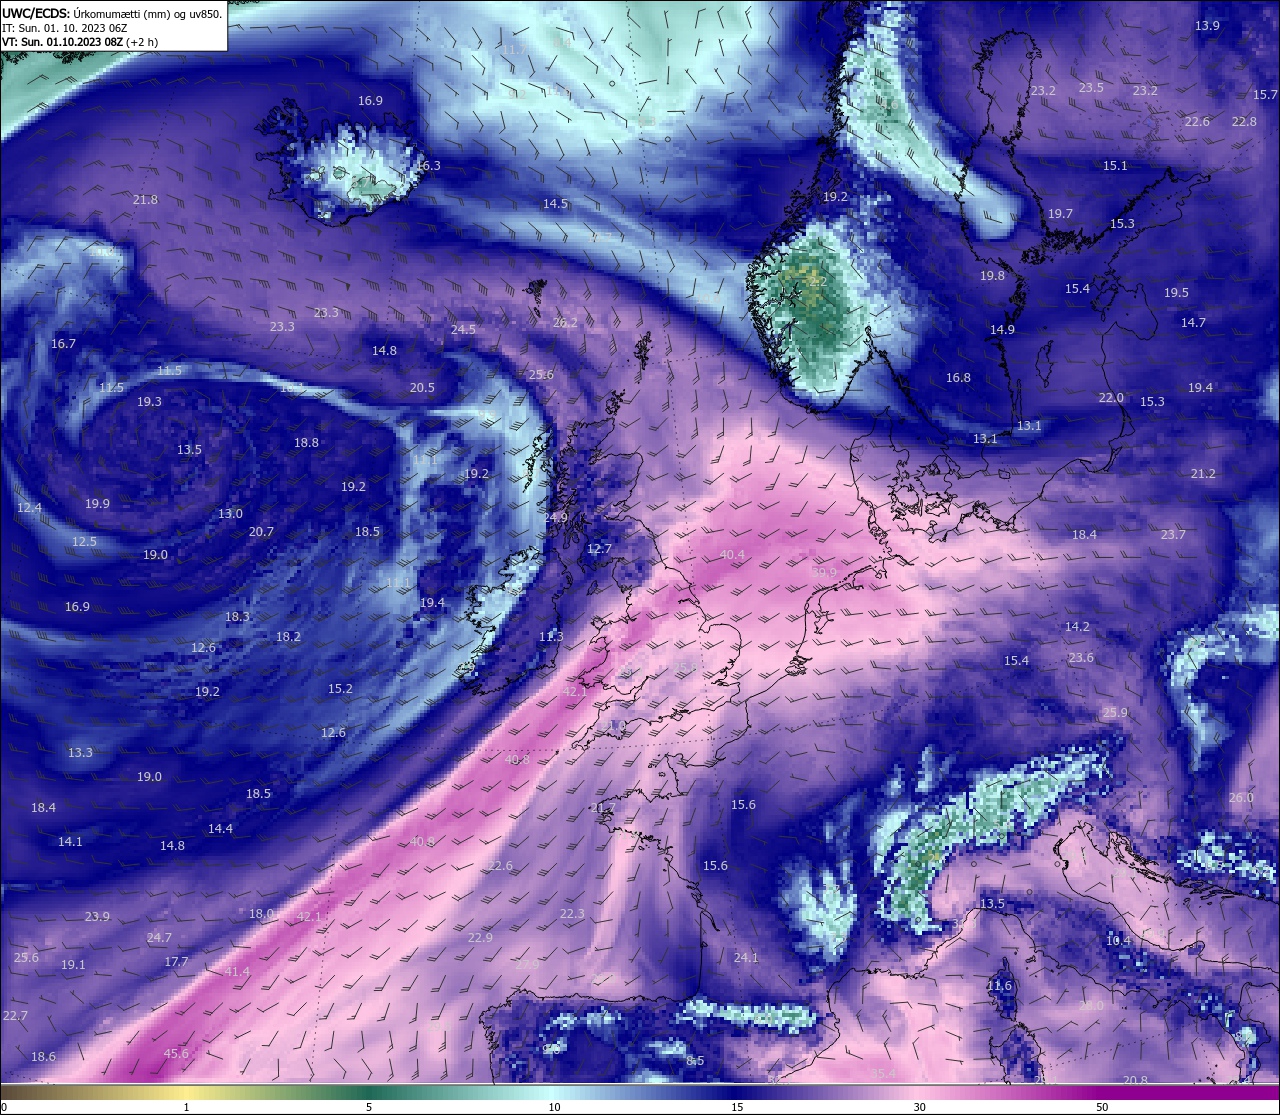
Task: Click the 24.1 value label
Action: pos(746,958)
